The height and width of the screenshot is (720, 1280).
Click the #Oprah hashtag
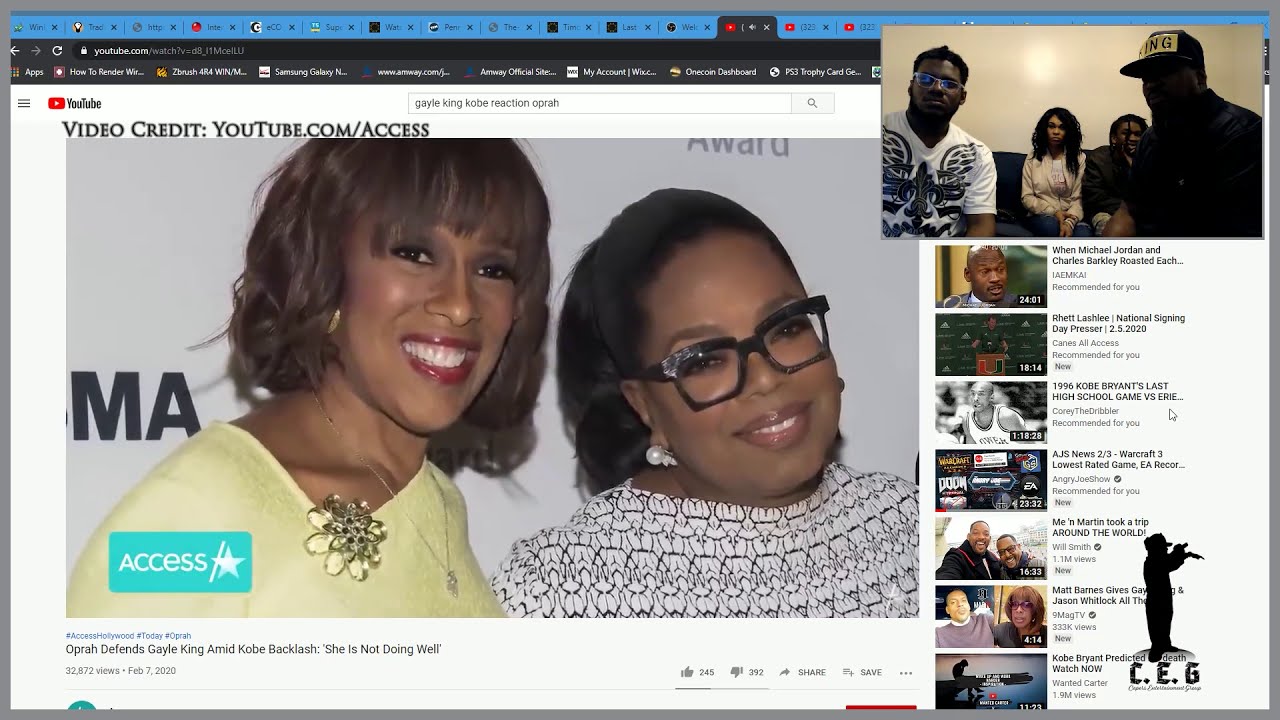pos(178,636)
